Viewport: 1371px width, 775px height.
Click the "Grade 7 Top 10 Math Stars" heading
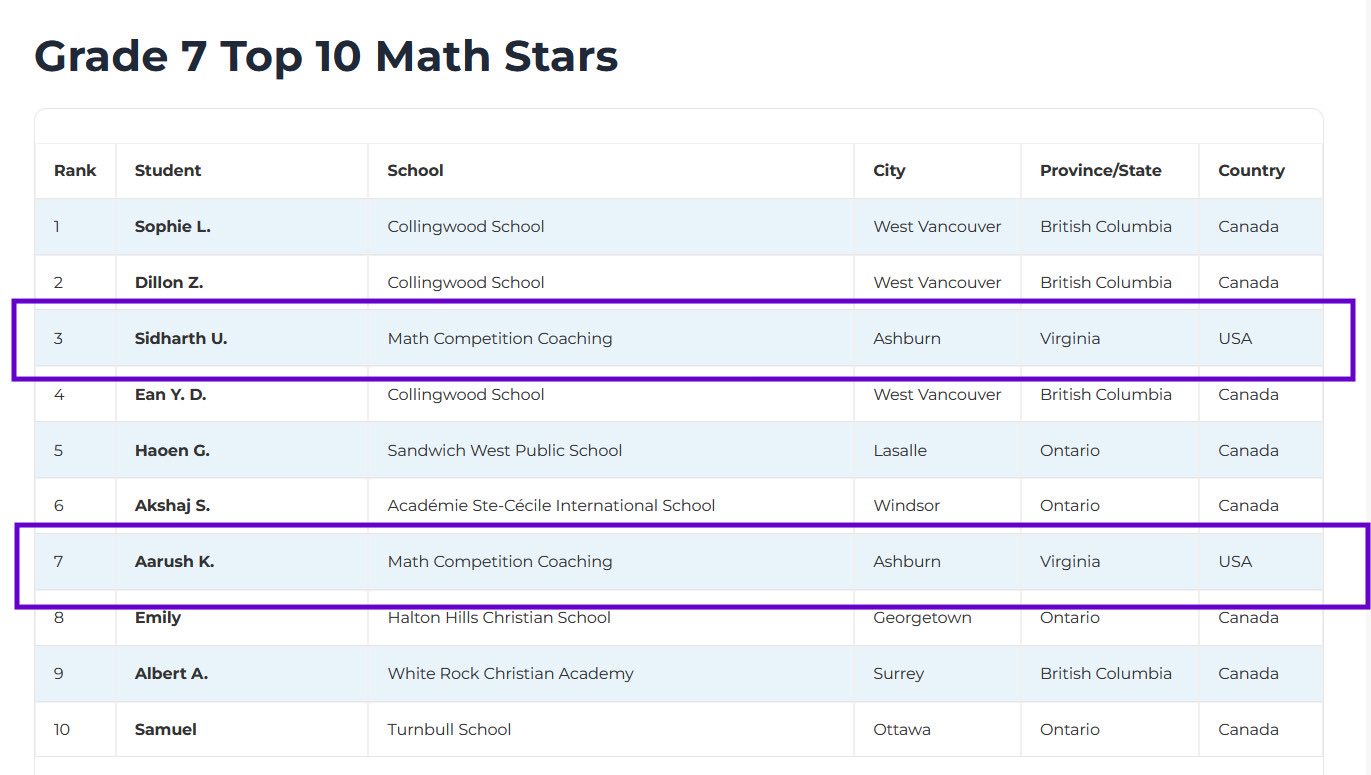coord(326,56)
